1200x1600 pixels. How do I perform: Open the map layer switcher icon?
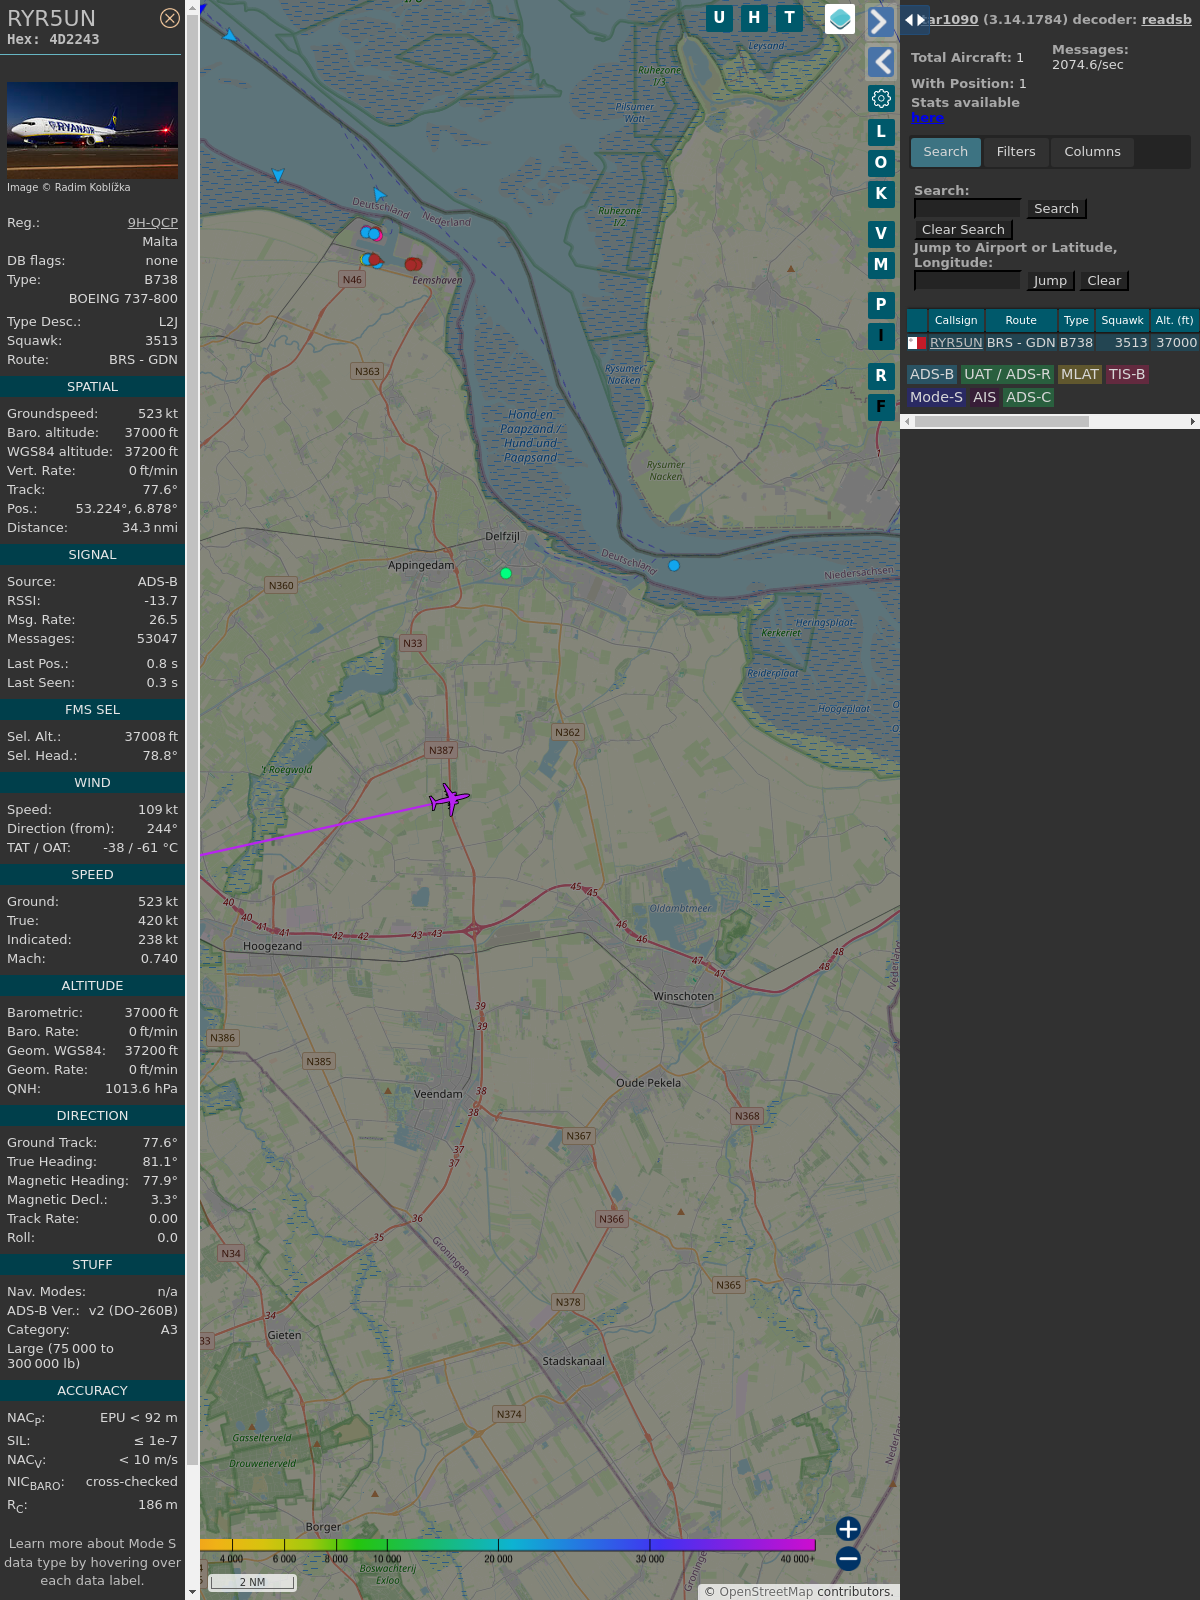point(840,19)
